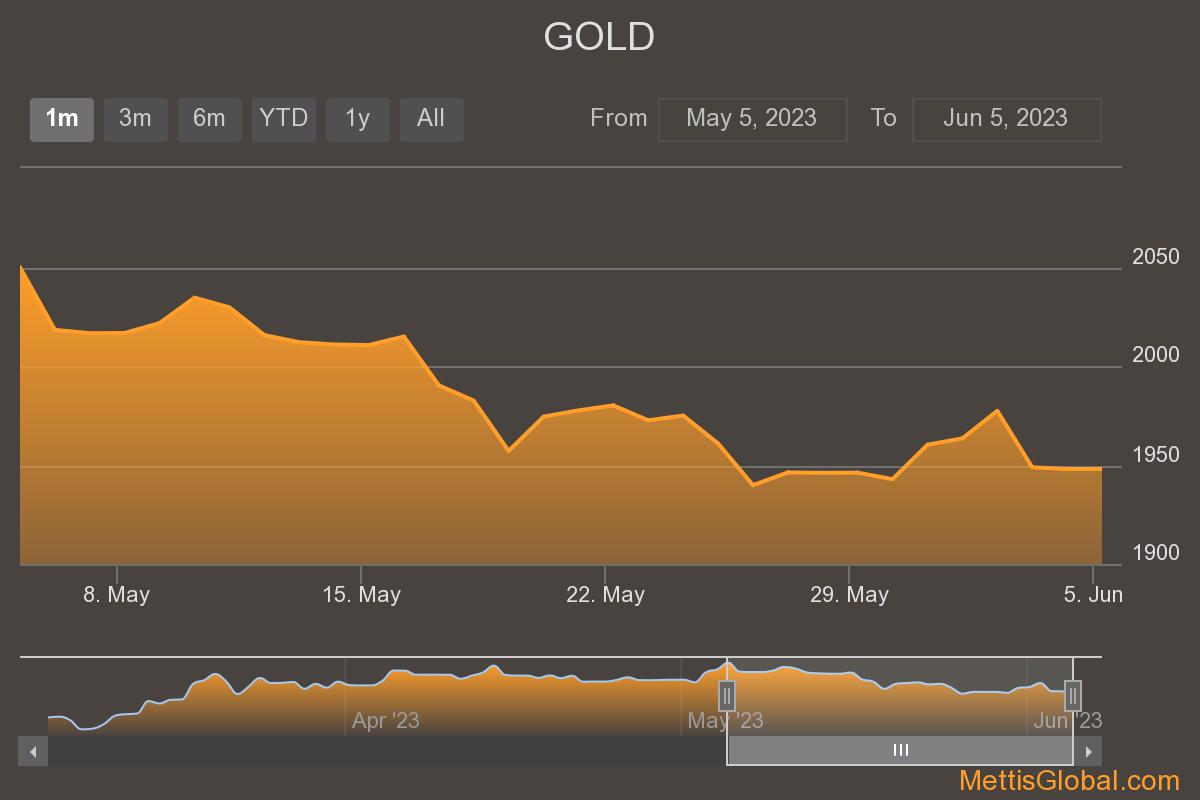
Task: Open the From date field
Action: tap(752, 119)
